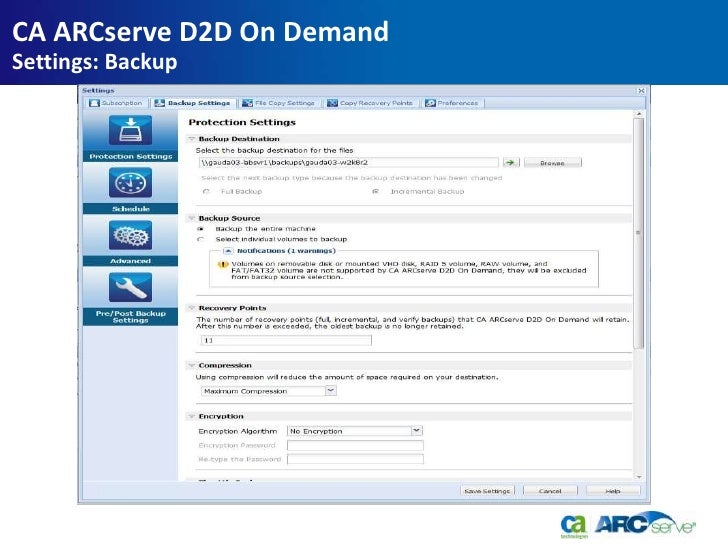Click the Save Settings button
The image size is (728, 546).
coord(487,491)
